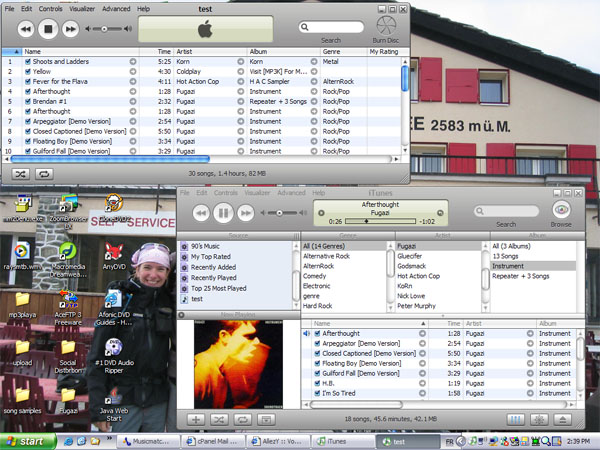Open the AceFTP 3 Freeware desktop icon
Viewport: 600px width, 450px height.
68,308
